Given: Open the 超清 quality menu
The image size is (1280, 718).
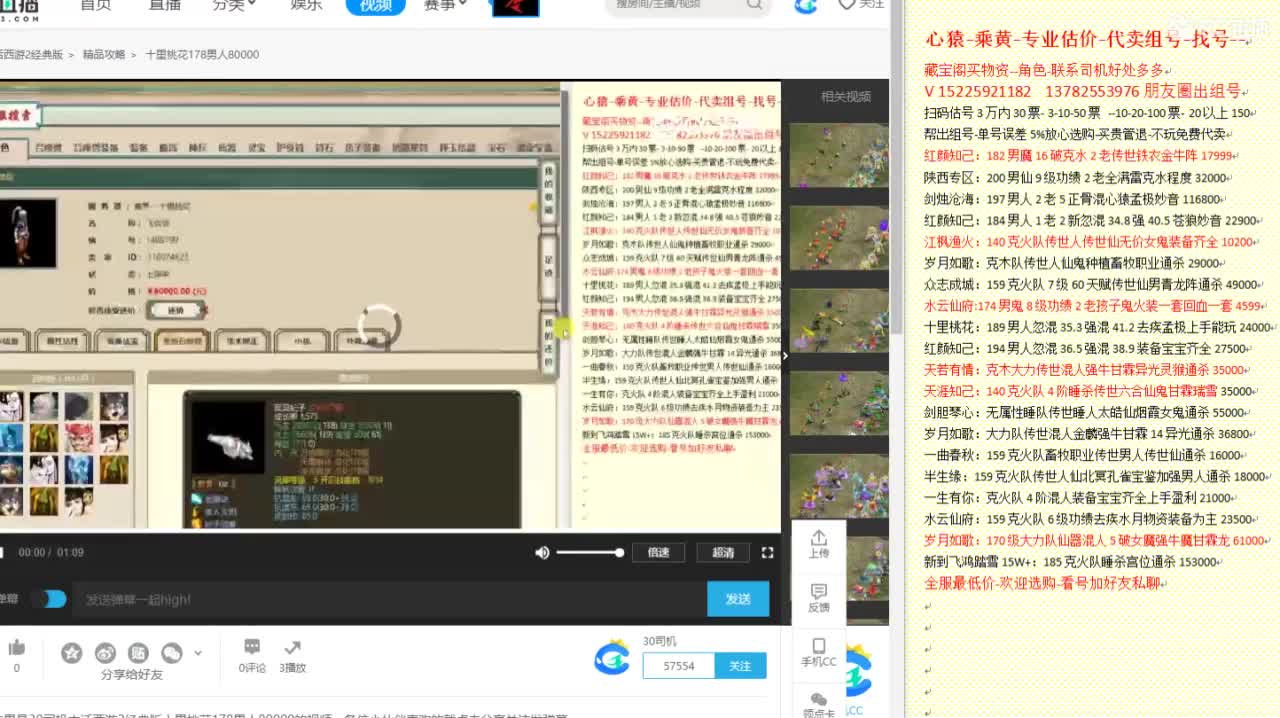Looking at the screenshot, I should [723, 552].
